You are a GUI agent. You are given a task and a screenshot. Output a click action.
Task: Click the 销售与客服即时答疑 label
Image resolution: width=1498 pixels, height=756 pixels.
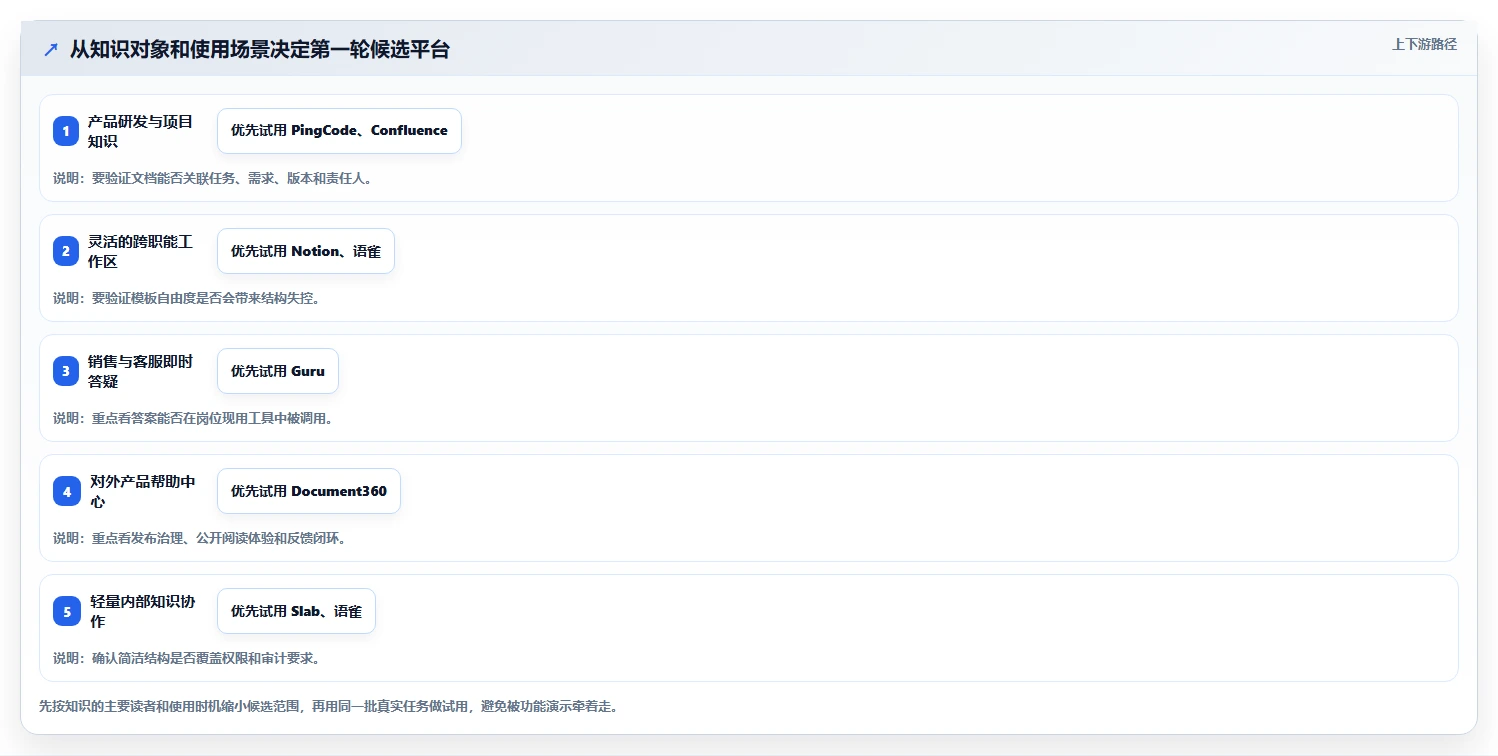pos(140,371)
